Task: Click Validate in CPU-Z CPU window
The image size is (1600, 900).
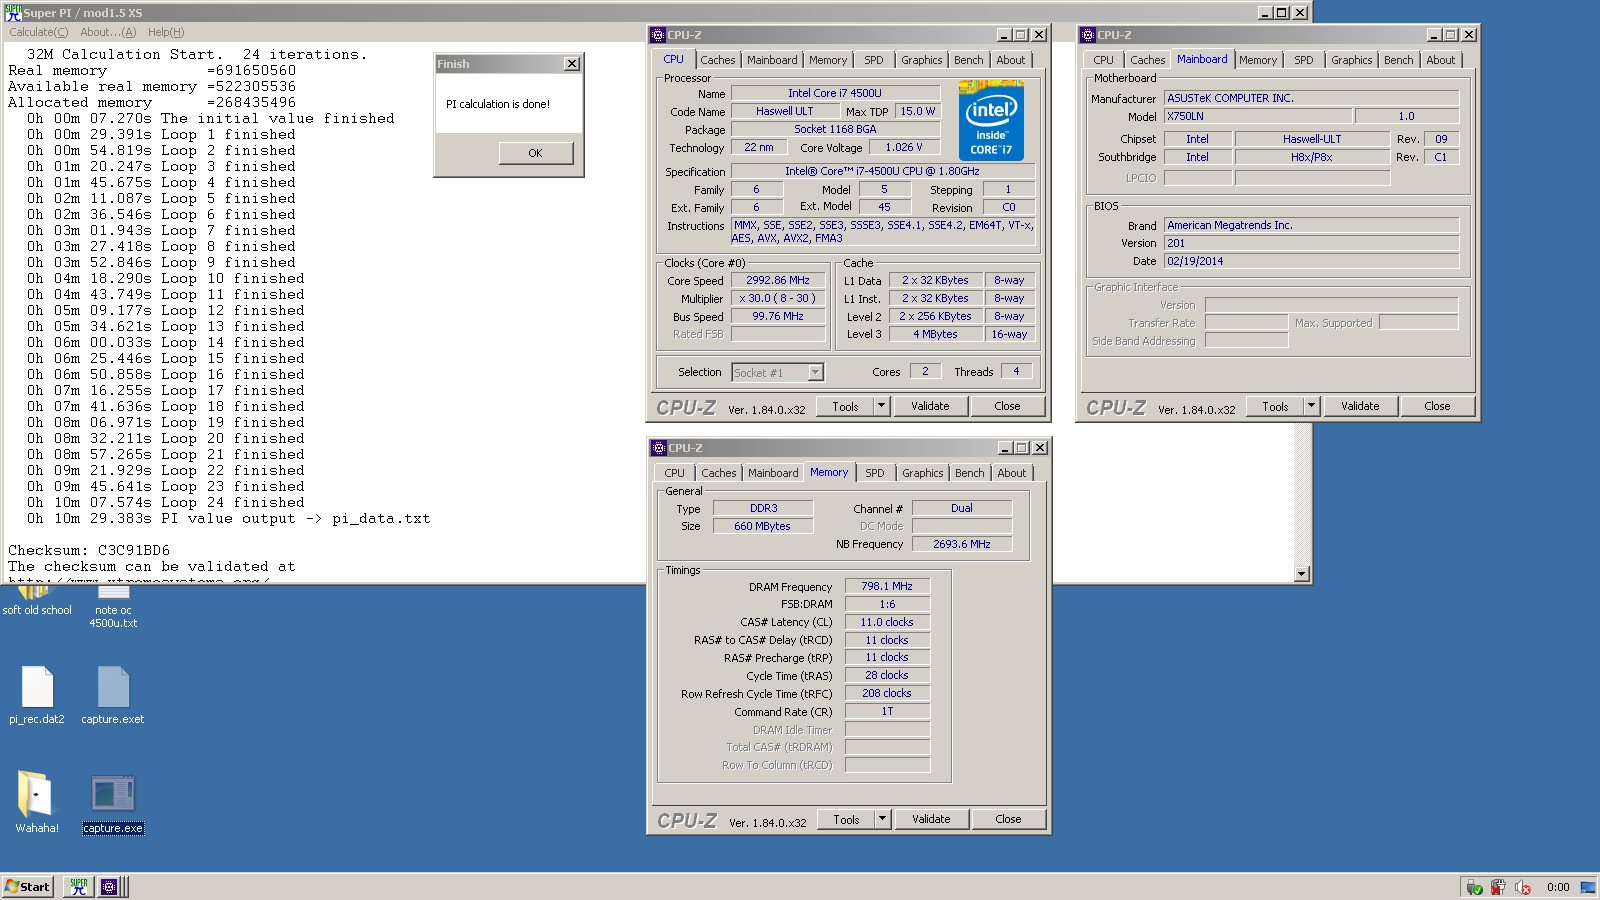Action: (930, 406)
